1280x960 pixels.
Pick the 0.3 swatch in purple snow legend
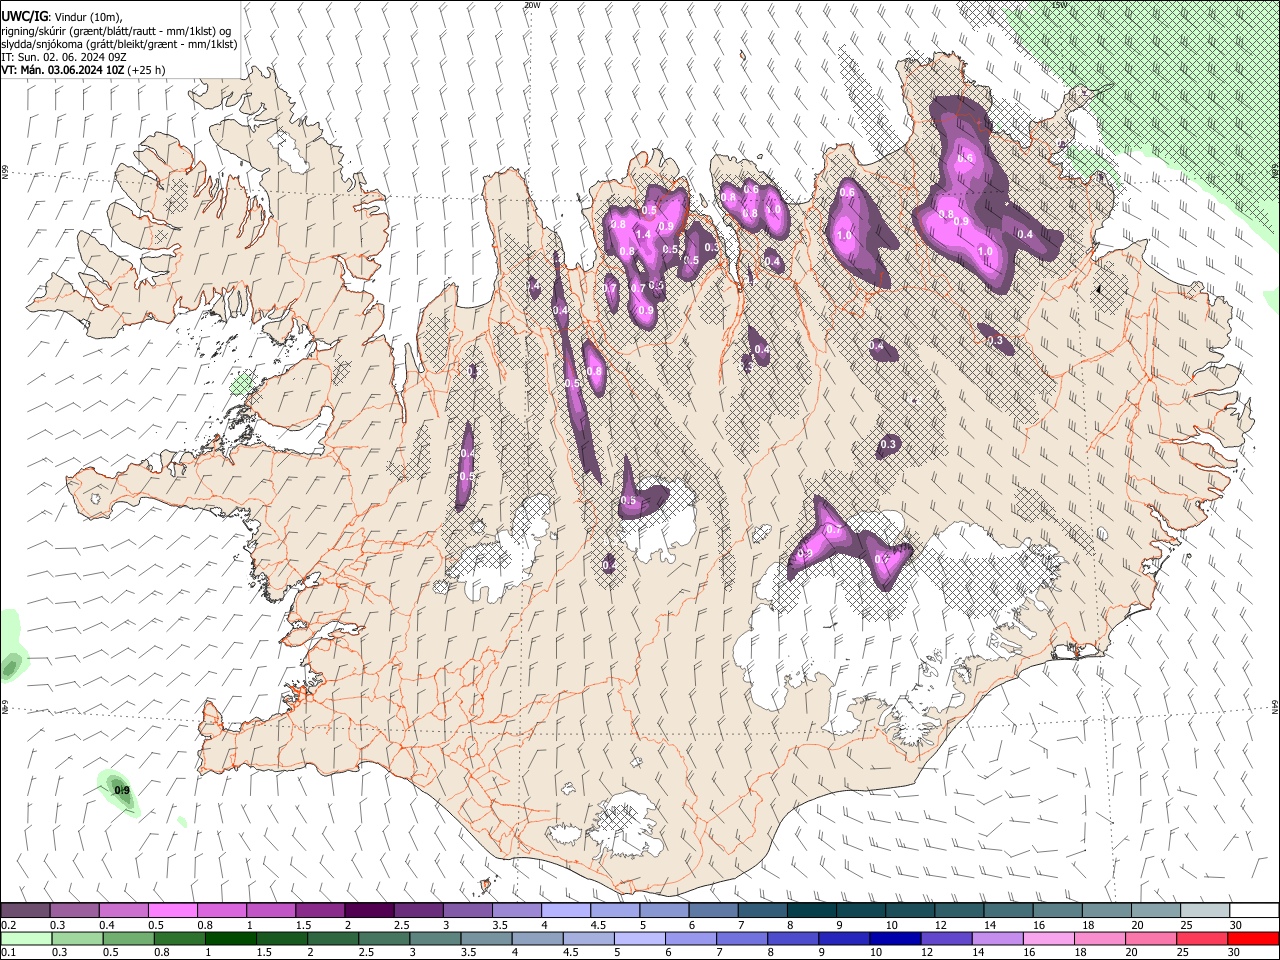tap(74, 911)
